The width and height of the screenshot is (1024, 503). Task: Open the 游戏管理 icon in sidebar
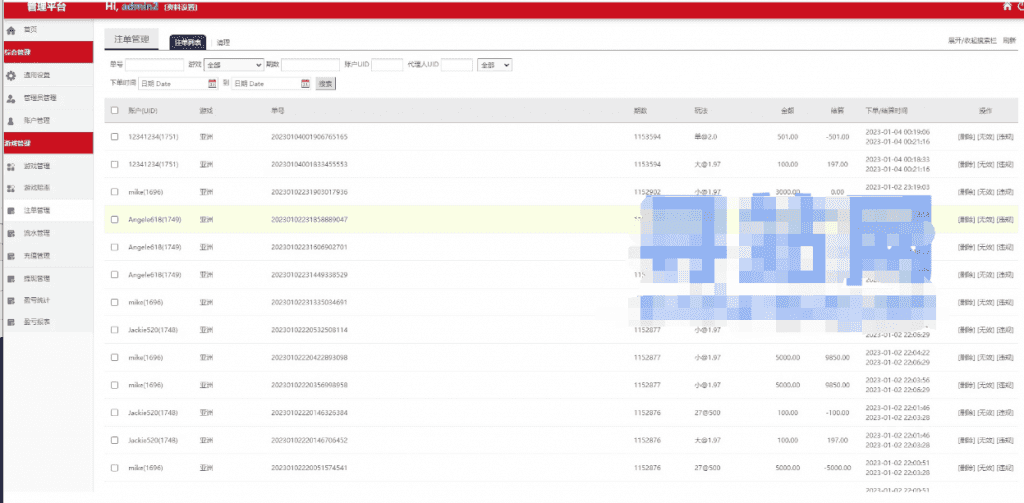10,166
